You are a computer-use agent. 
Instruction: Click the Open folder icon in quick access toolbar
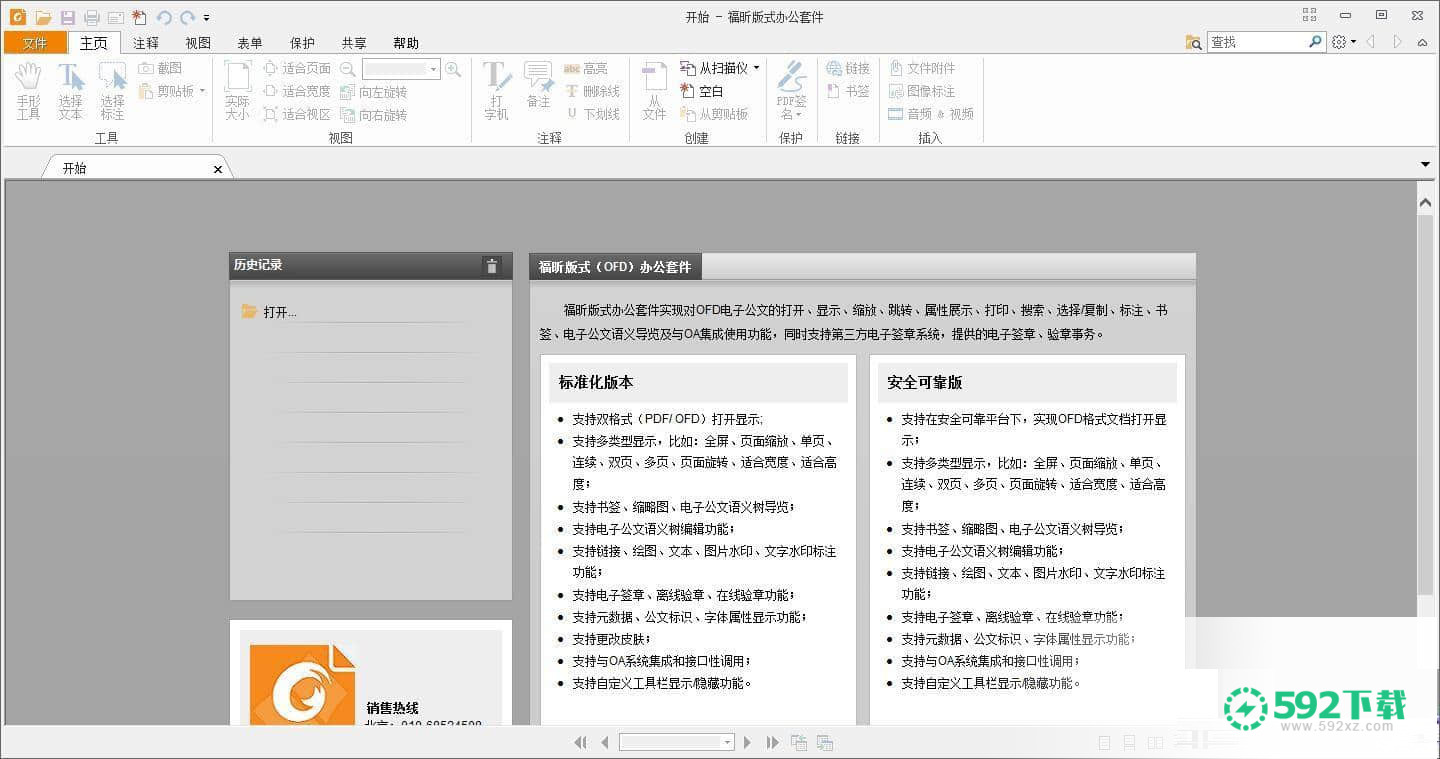point(43,17)
